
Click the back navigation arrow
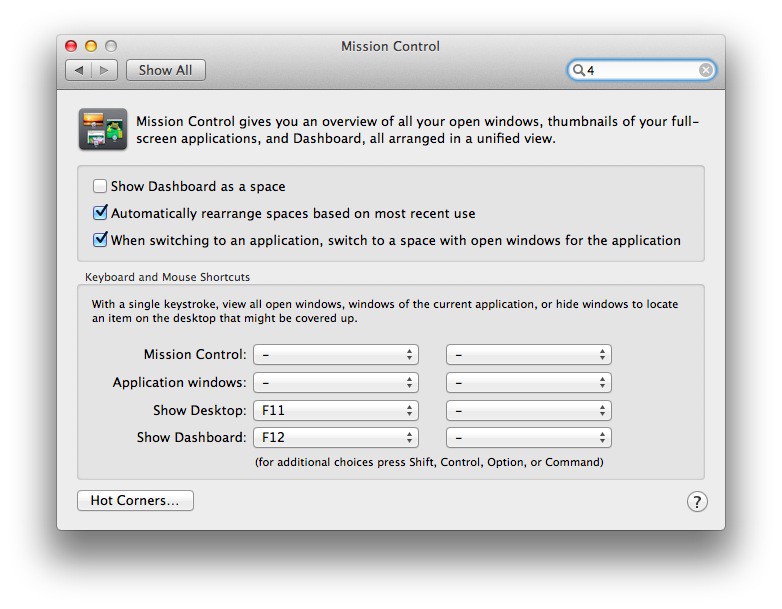79,70
